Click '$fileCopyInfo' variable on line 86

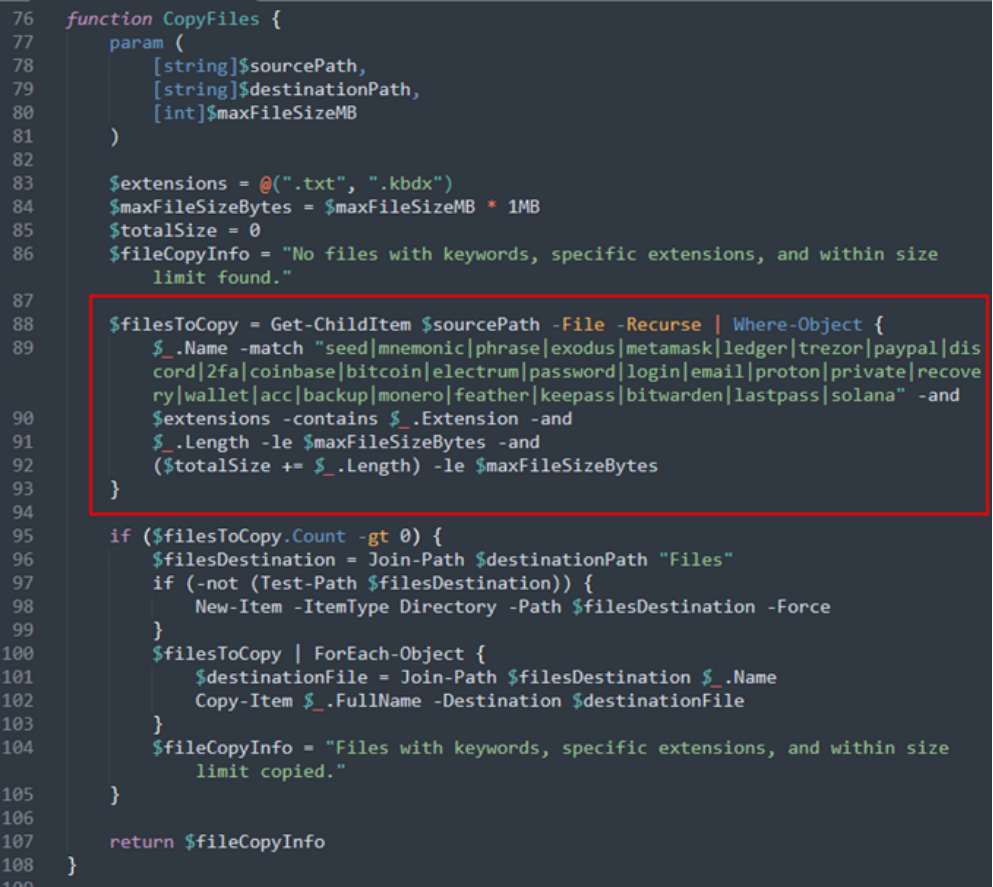tap(179, 254)
